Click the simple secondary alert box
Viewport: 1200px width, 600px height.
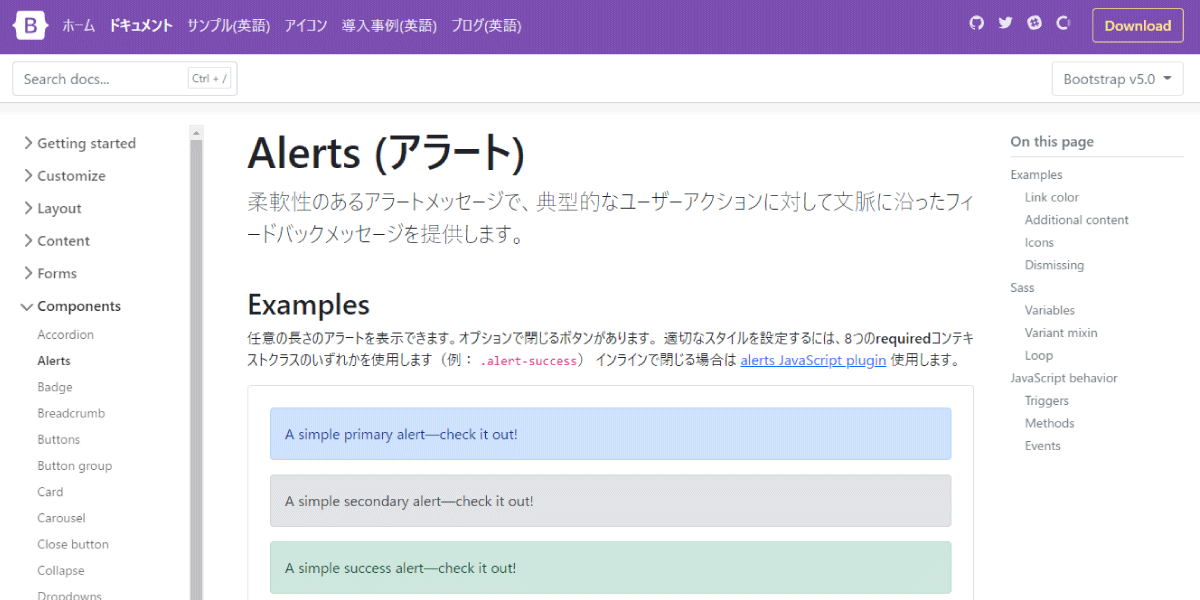610,501
